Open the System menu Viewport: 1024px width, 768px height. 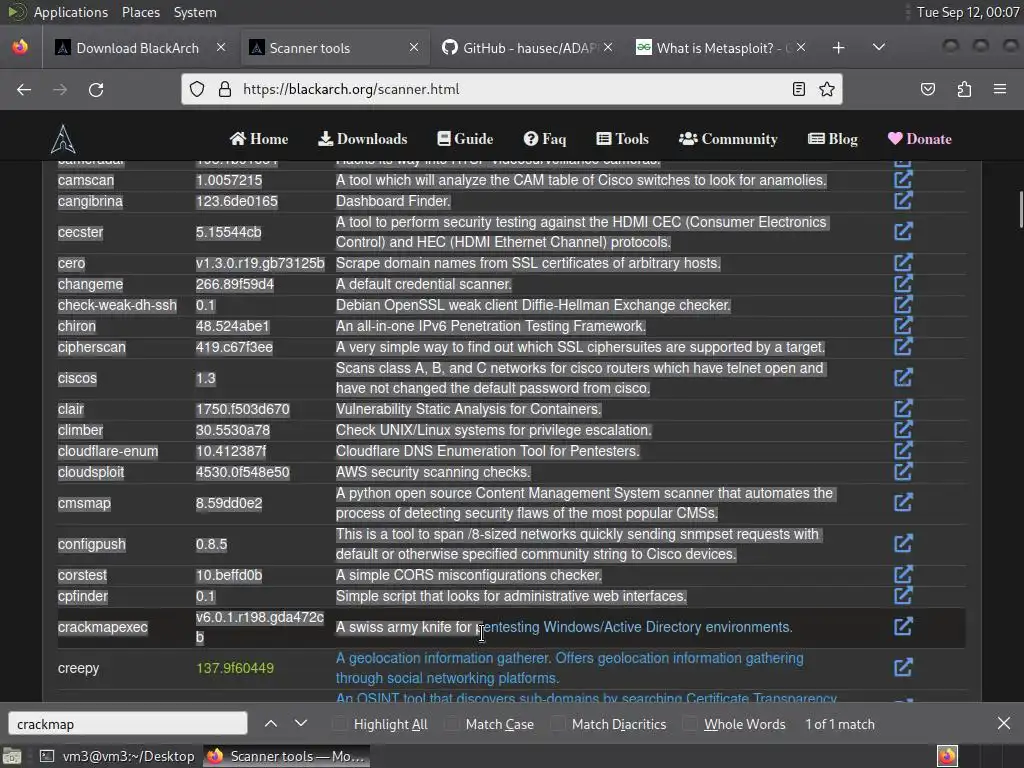pos(195,12)
